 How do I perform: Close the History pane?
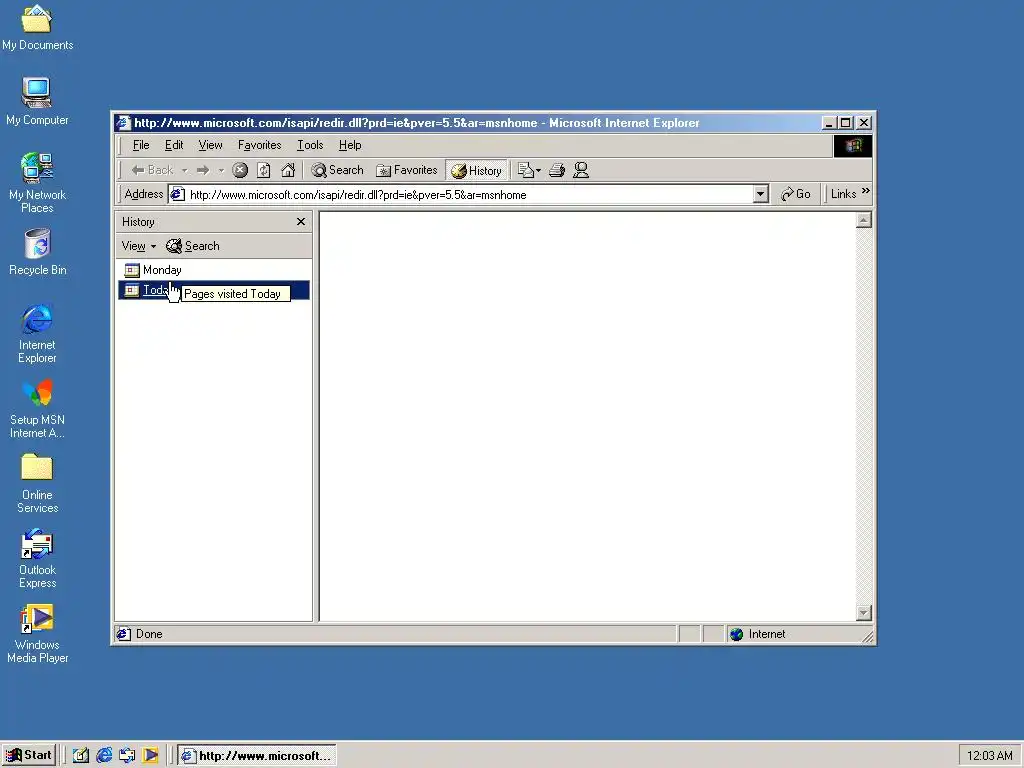pos(300,222)
